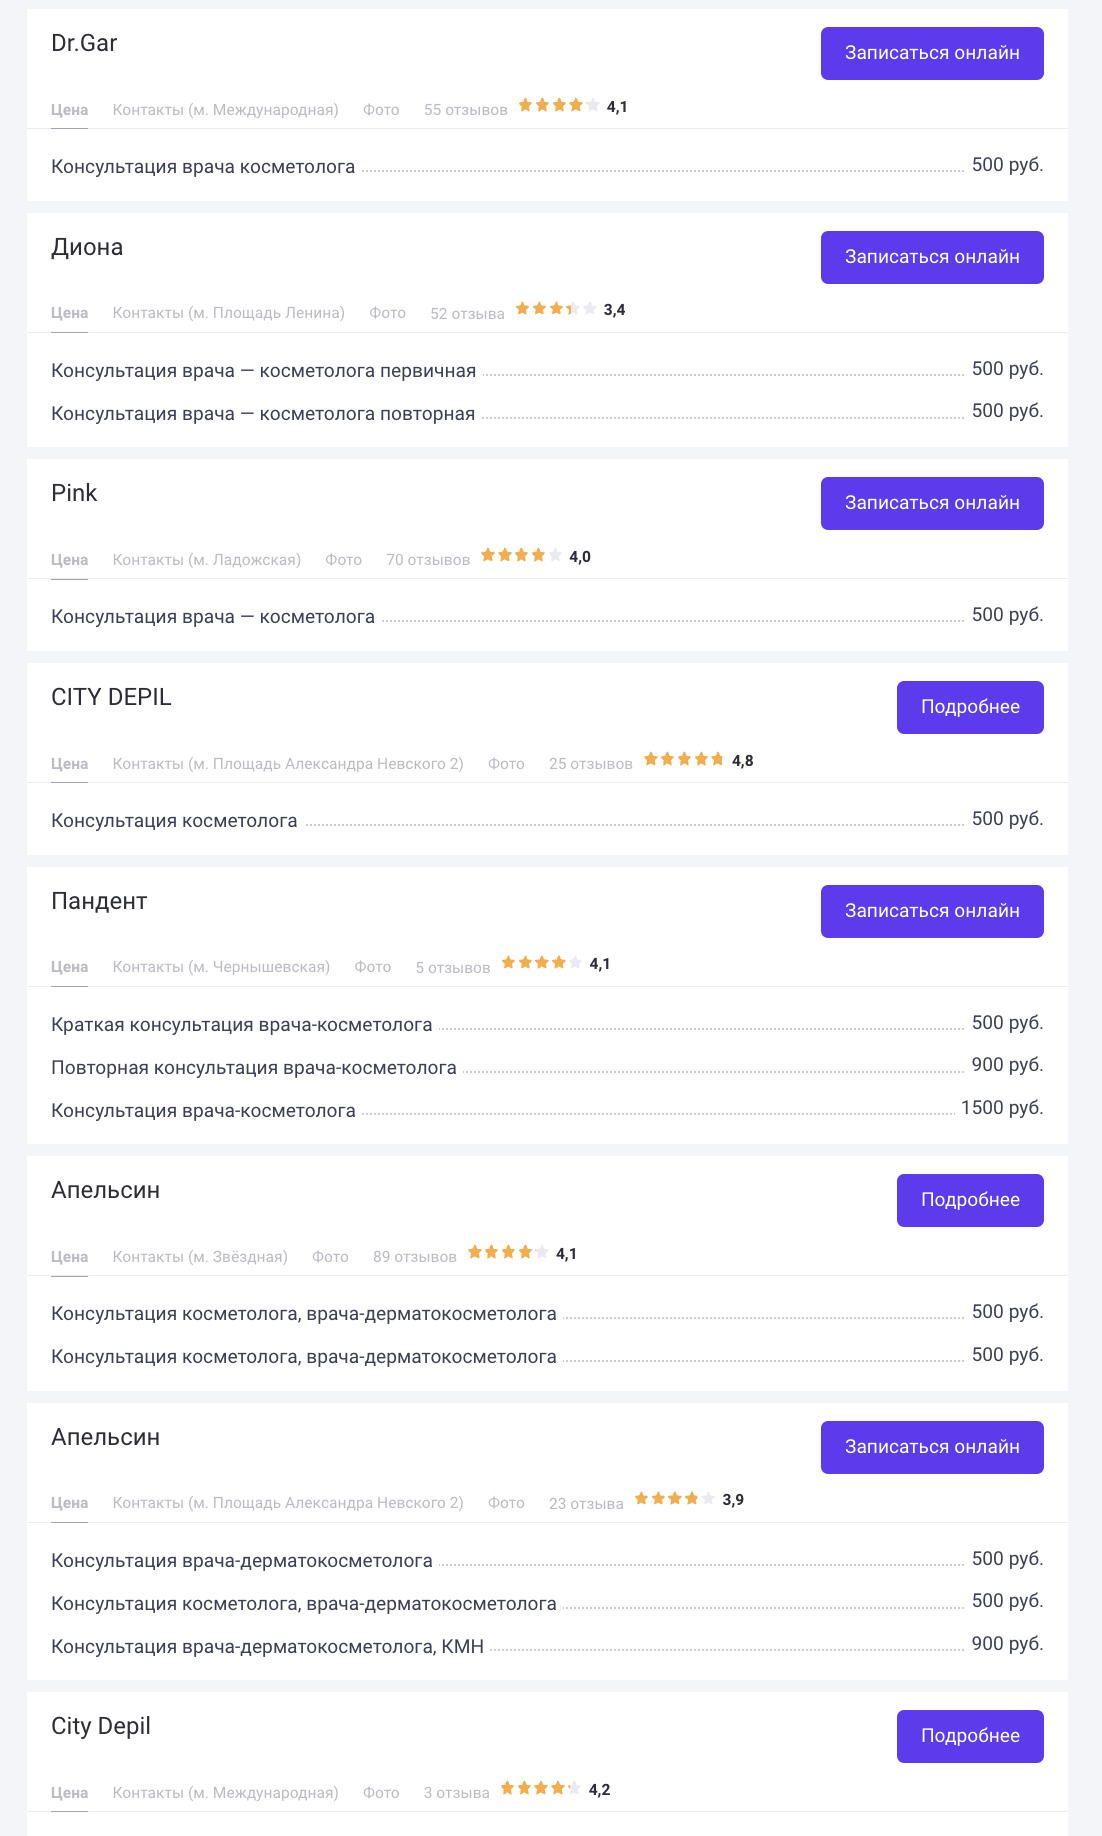
Task: Select Консультация врача-дерматокосметолога, КМН price row
Action: [x=547, y=1645]
